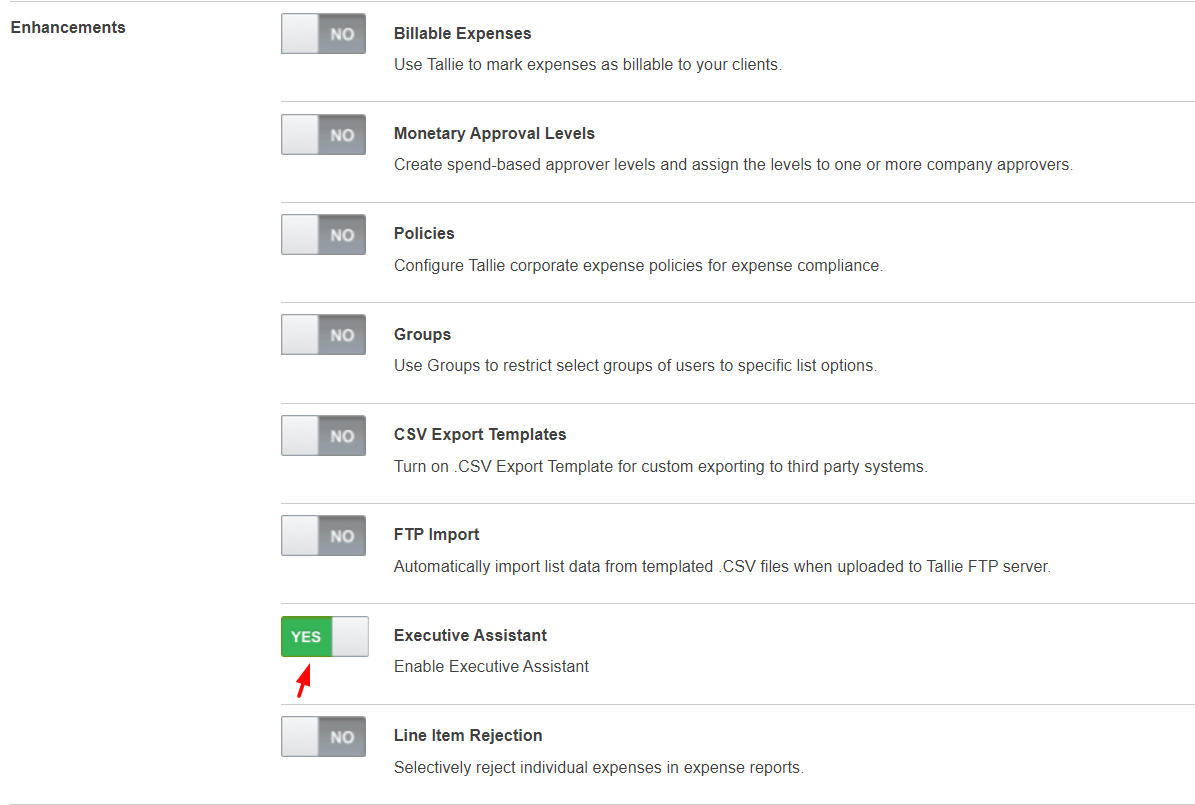The image size is (1195, 805).
Task: Click the Monetary Approval Levels title
Action: click(x=494, y=134)
